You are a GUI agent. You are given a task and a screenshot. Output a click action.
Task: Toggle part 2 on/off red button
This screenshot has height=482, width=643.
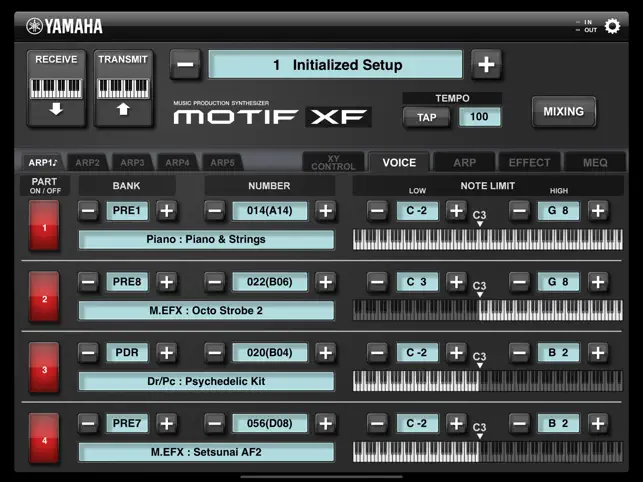coord(44,297)
